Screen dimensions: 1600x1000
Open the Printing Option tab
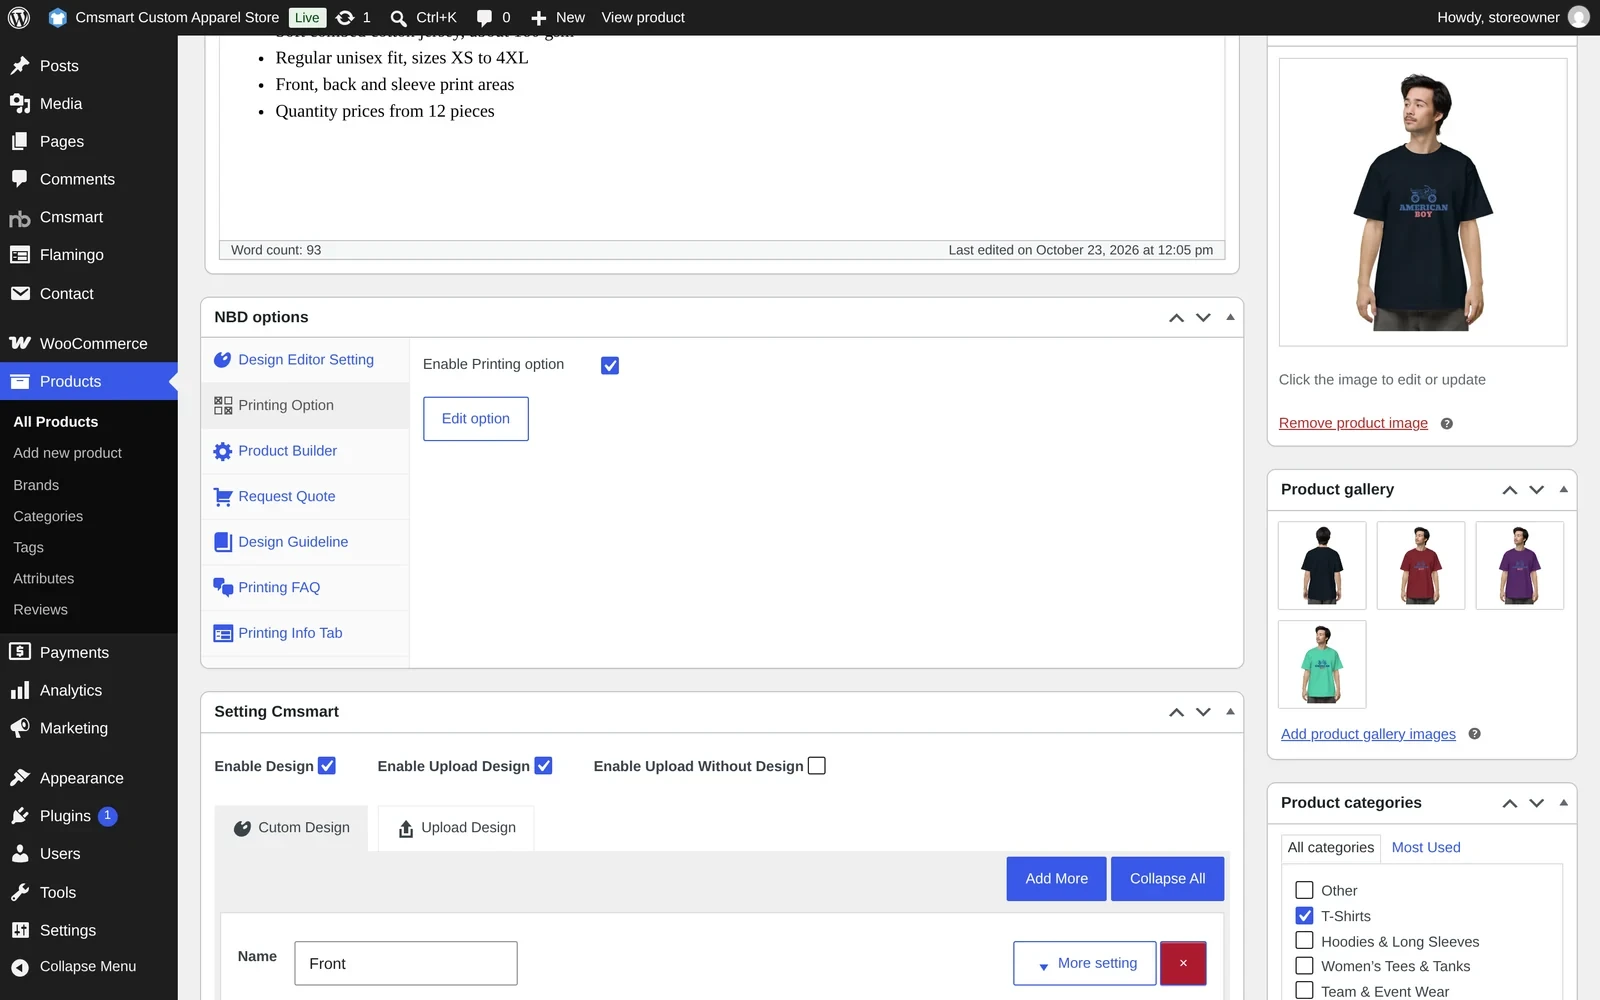(x=305, y=405)
